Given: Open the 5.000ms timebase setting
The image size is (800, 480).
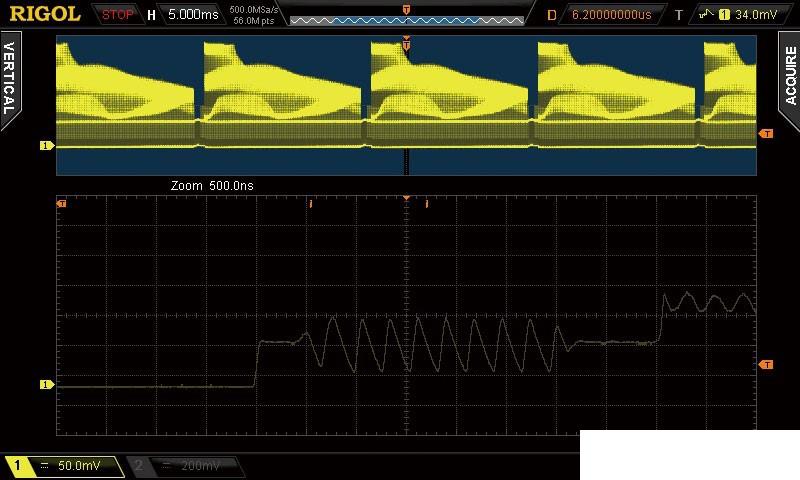Looking at the screenshot, I should [x=193, y=15].
